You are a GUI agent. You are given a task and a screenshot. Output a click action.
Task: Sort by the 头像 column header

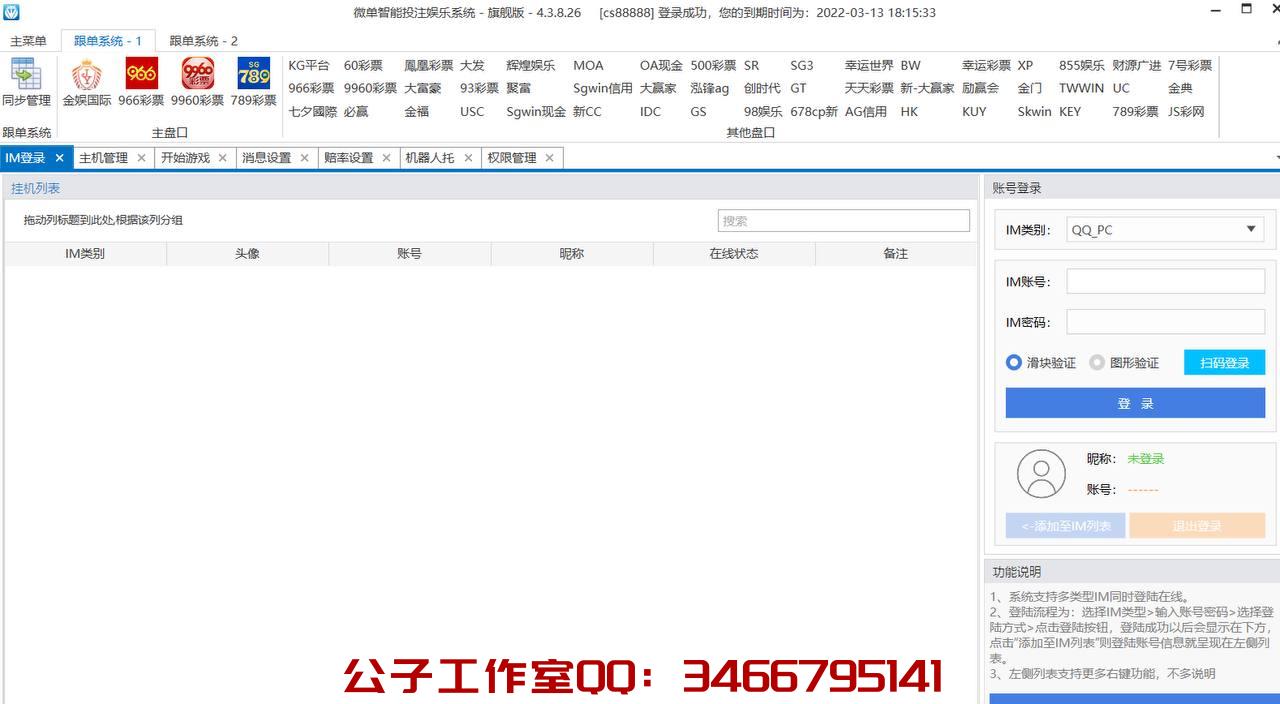tap(247, 254)
